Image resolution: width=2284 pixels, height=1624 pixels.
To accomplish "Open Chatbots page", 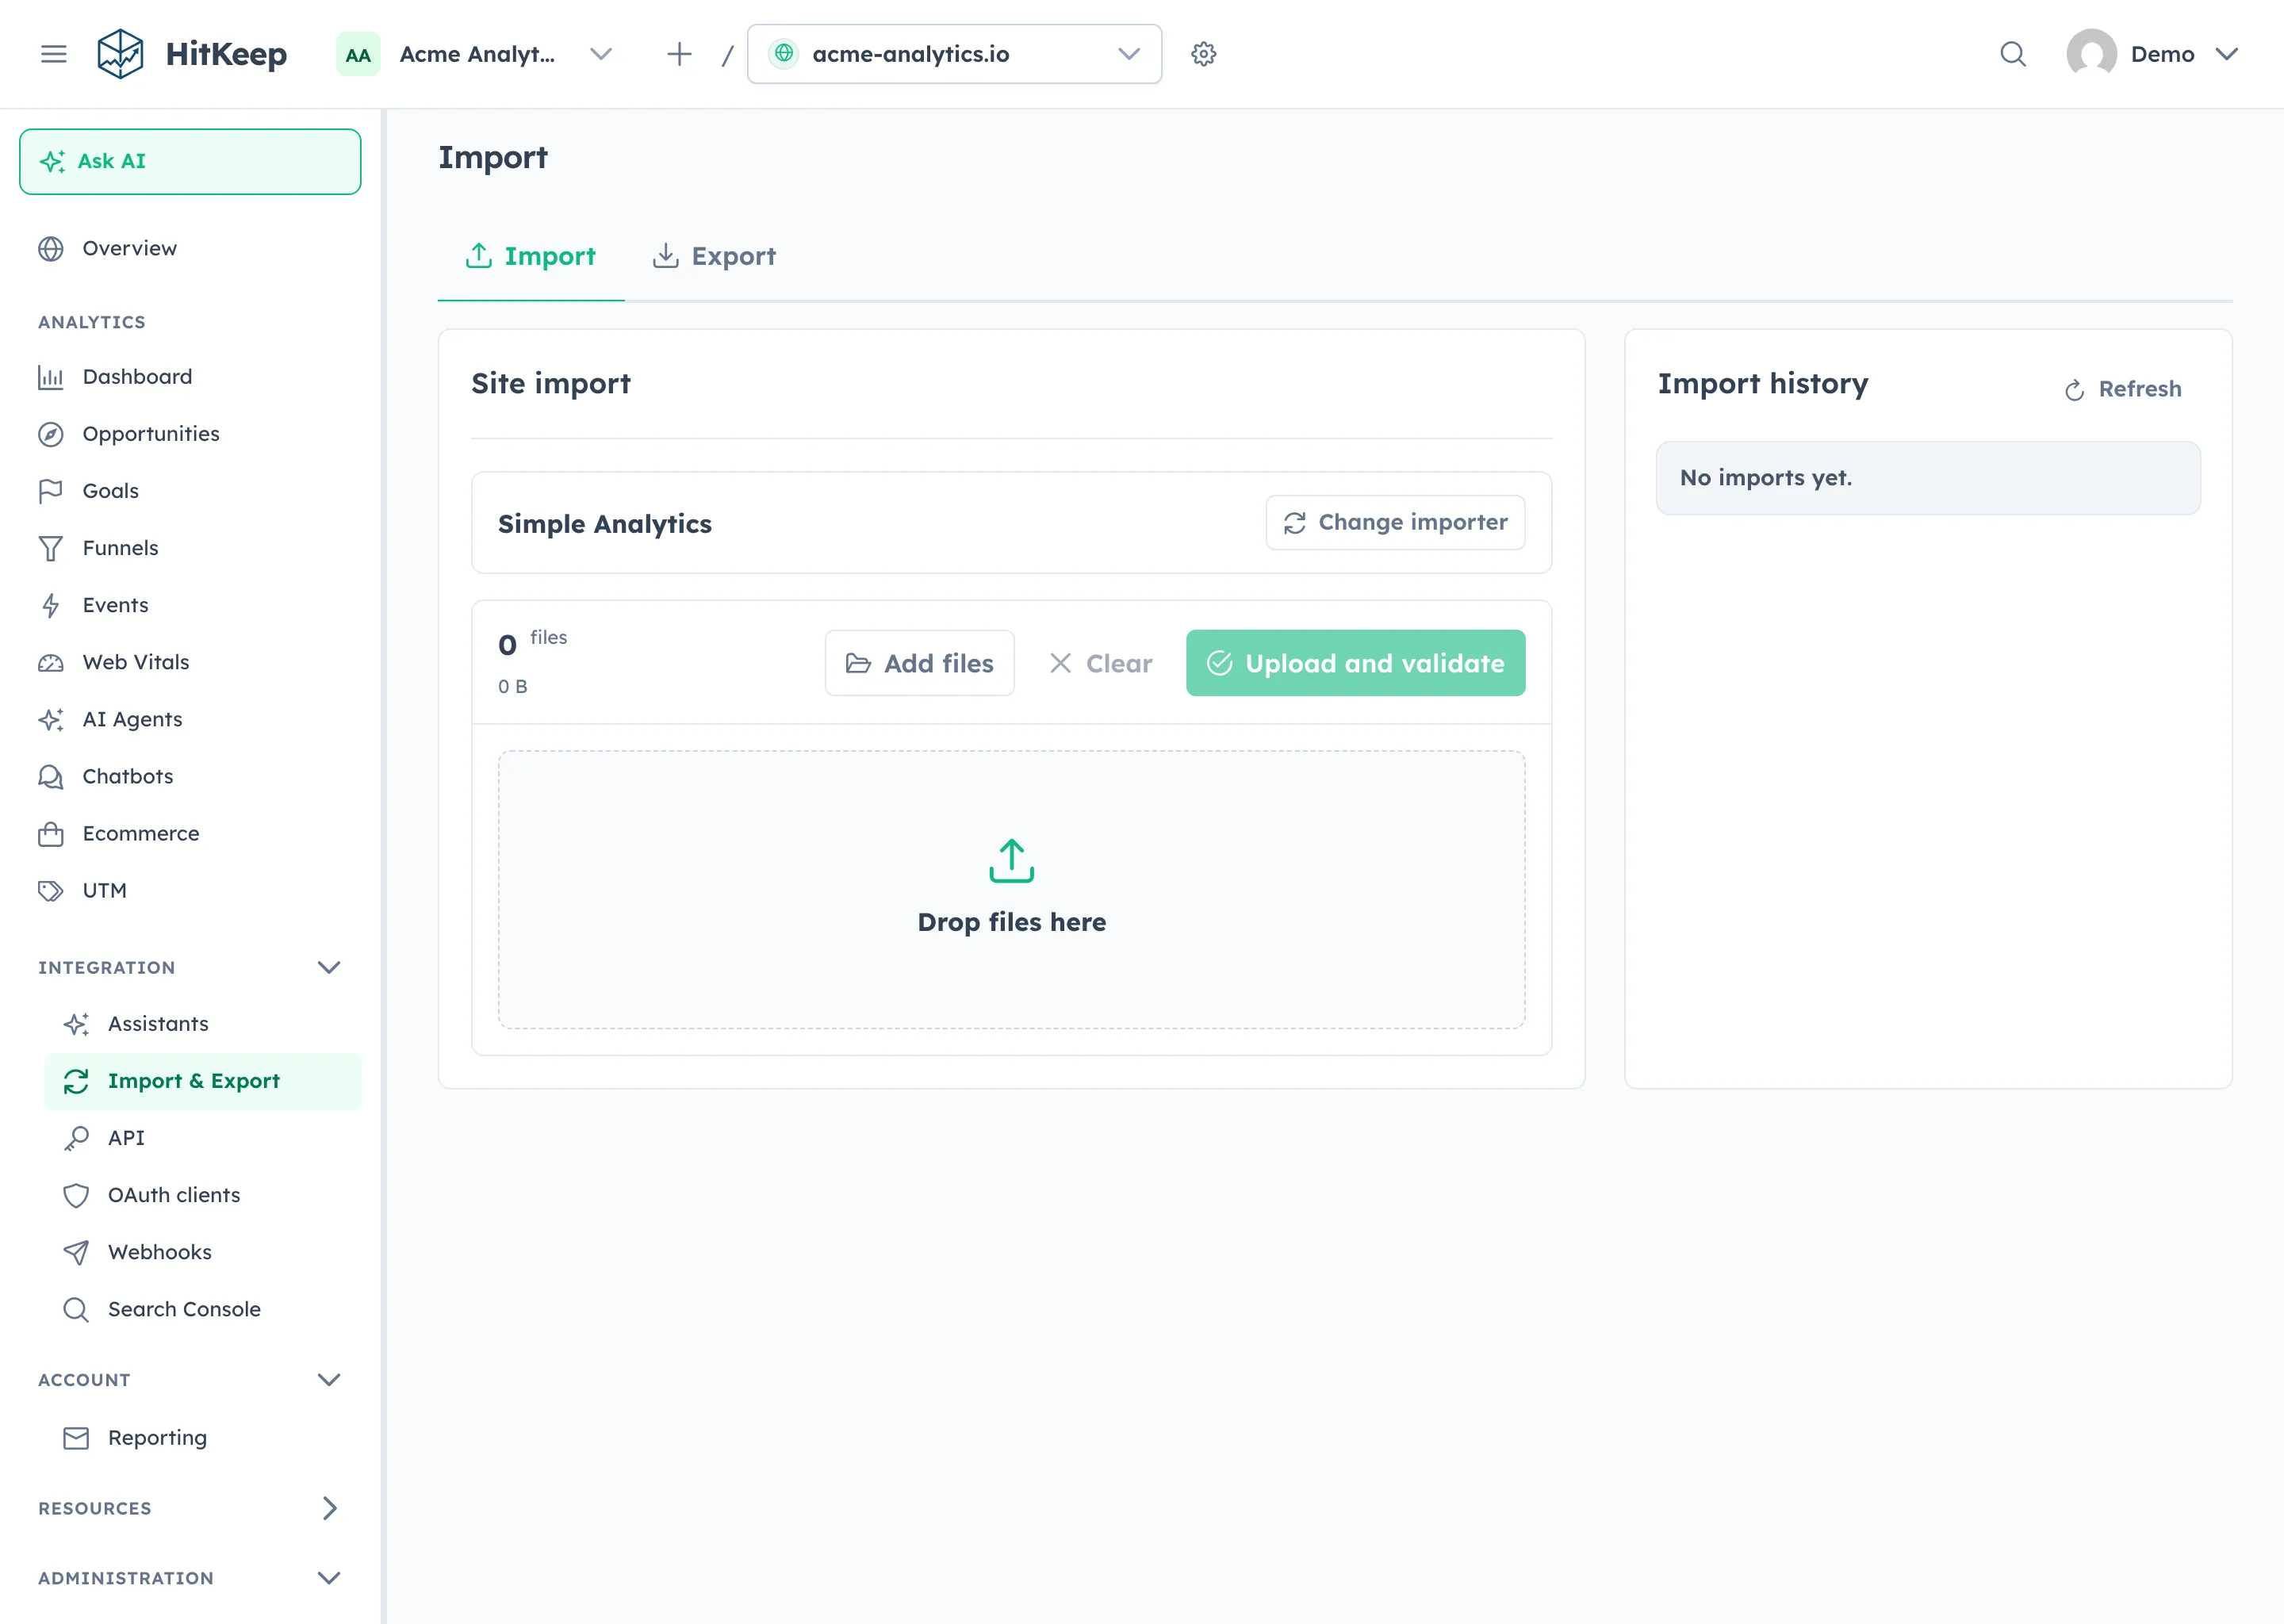I will pyautogui.click(x=190, y=776).
